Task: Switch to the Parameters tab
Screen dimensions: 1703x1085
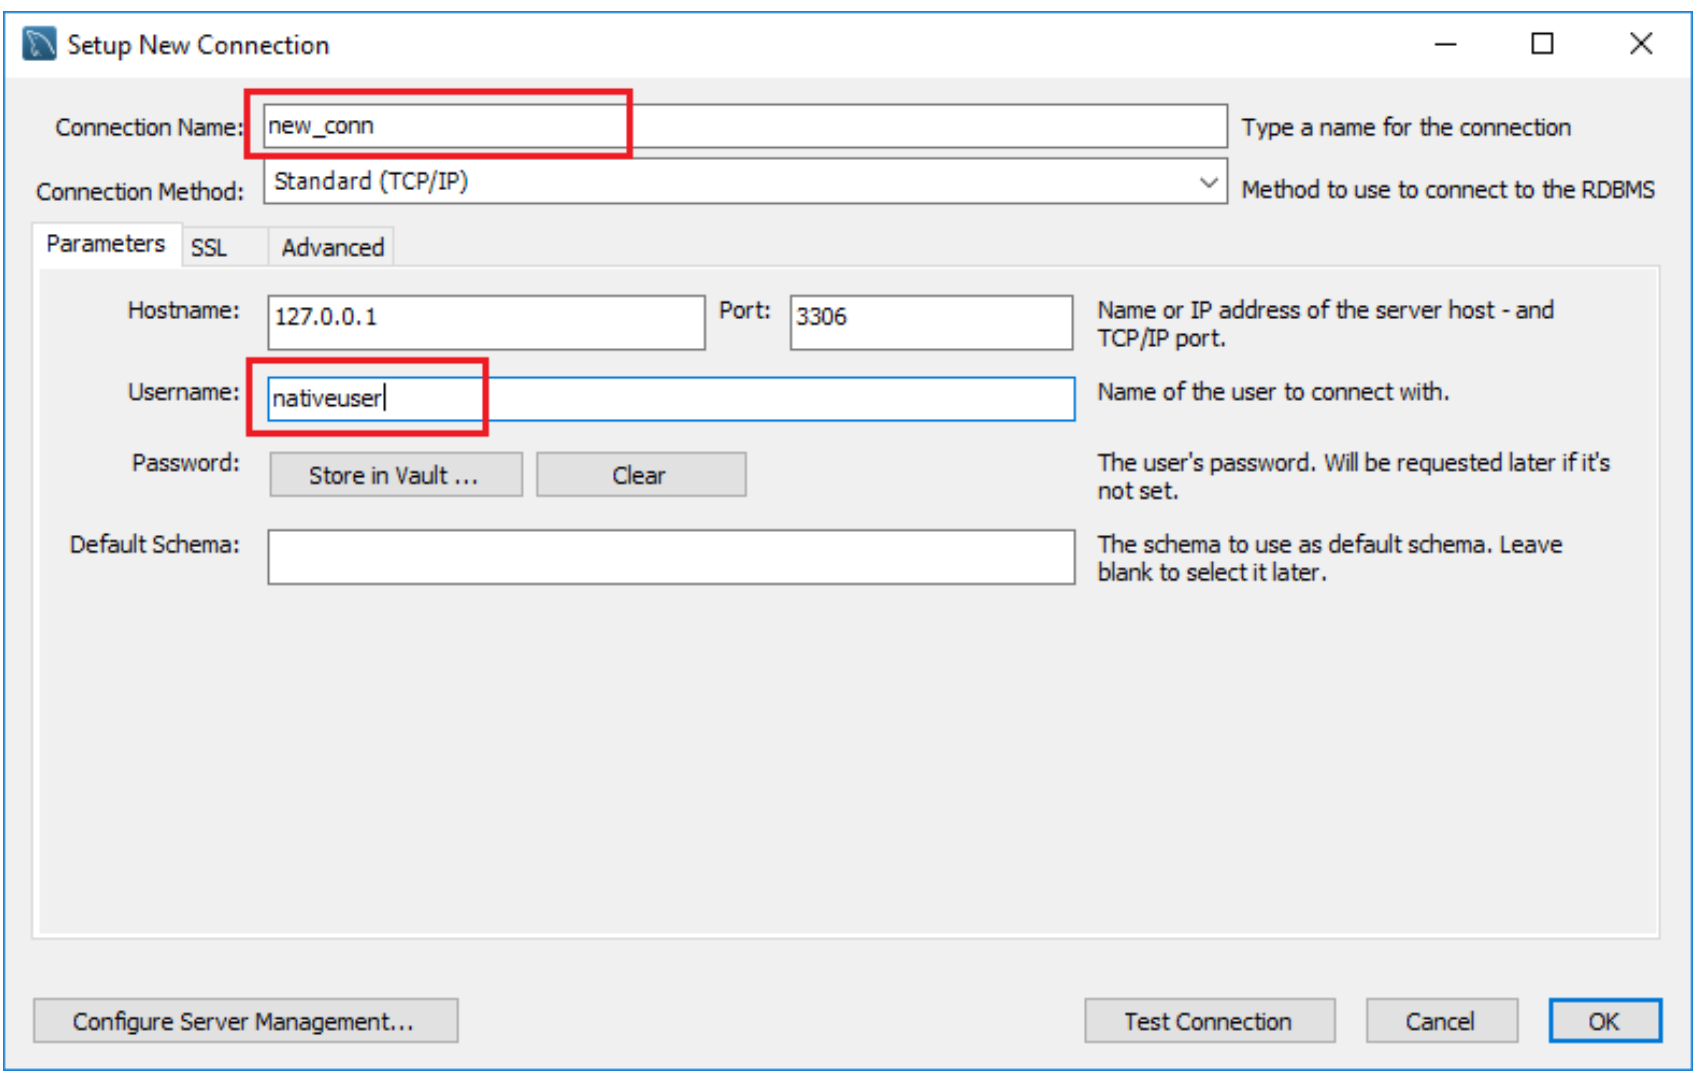Action: [x=105, y=244]
